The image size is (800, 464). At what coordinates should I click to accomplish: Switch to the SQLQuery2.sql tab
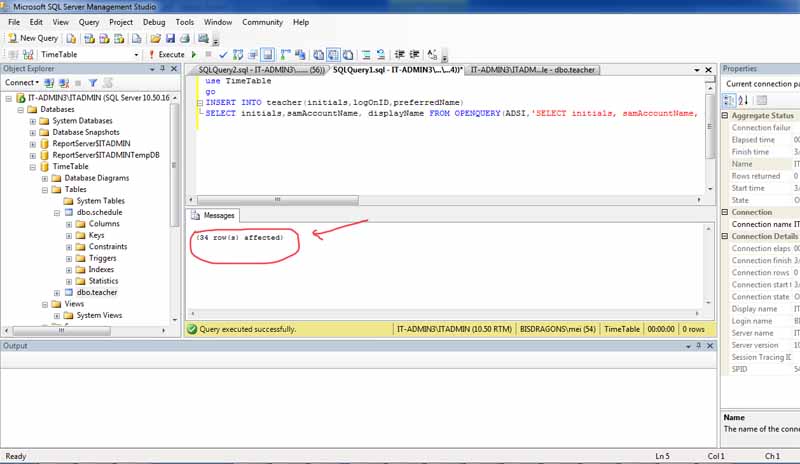(261, 70)
